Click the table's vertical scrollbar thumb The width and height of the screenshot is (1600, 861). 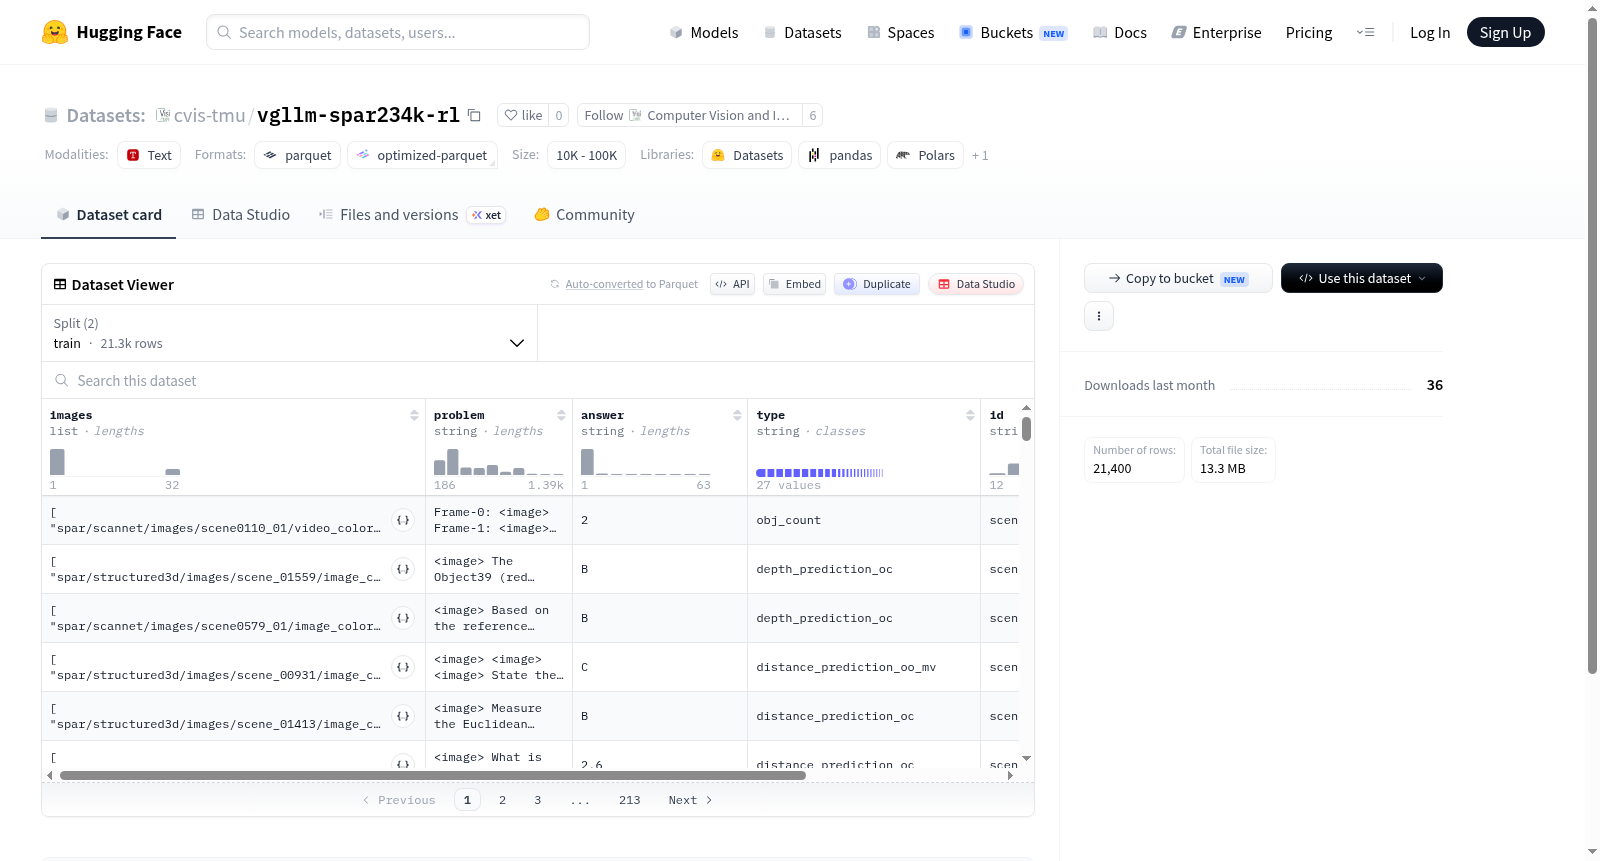coord(1026,429)
